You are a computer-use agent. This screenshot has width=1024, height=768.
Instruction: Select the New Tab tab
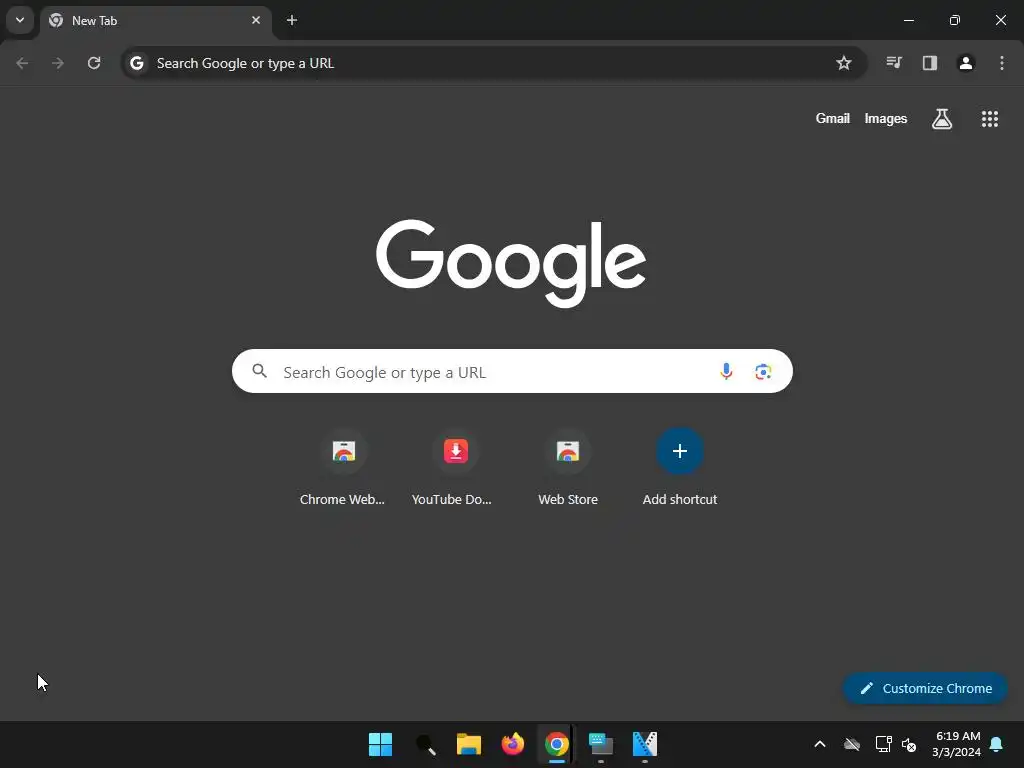tap(155, 20)
